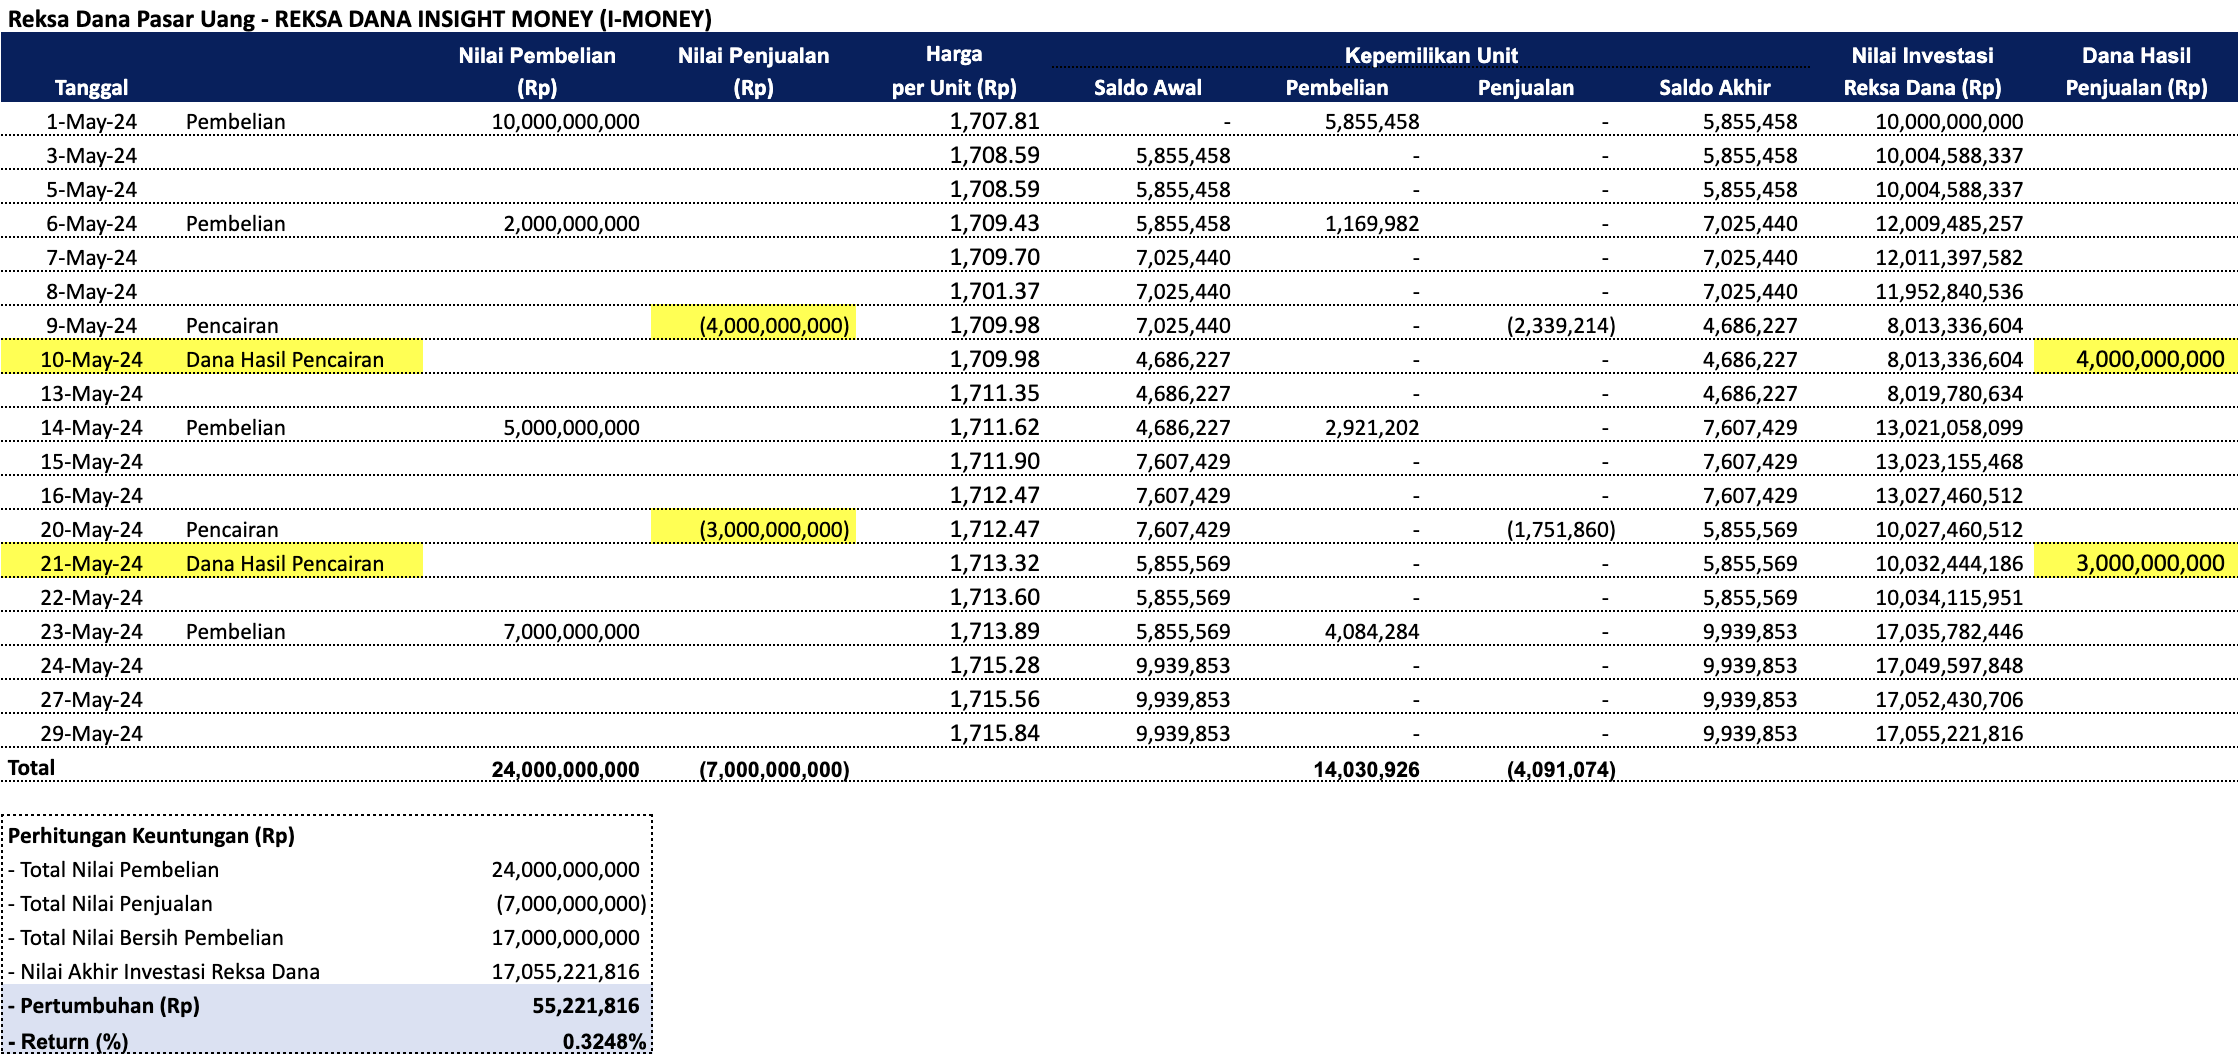Select the Saldo Awal subheader

[1147, 87]
